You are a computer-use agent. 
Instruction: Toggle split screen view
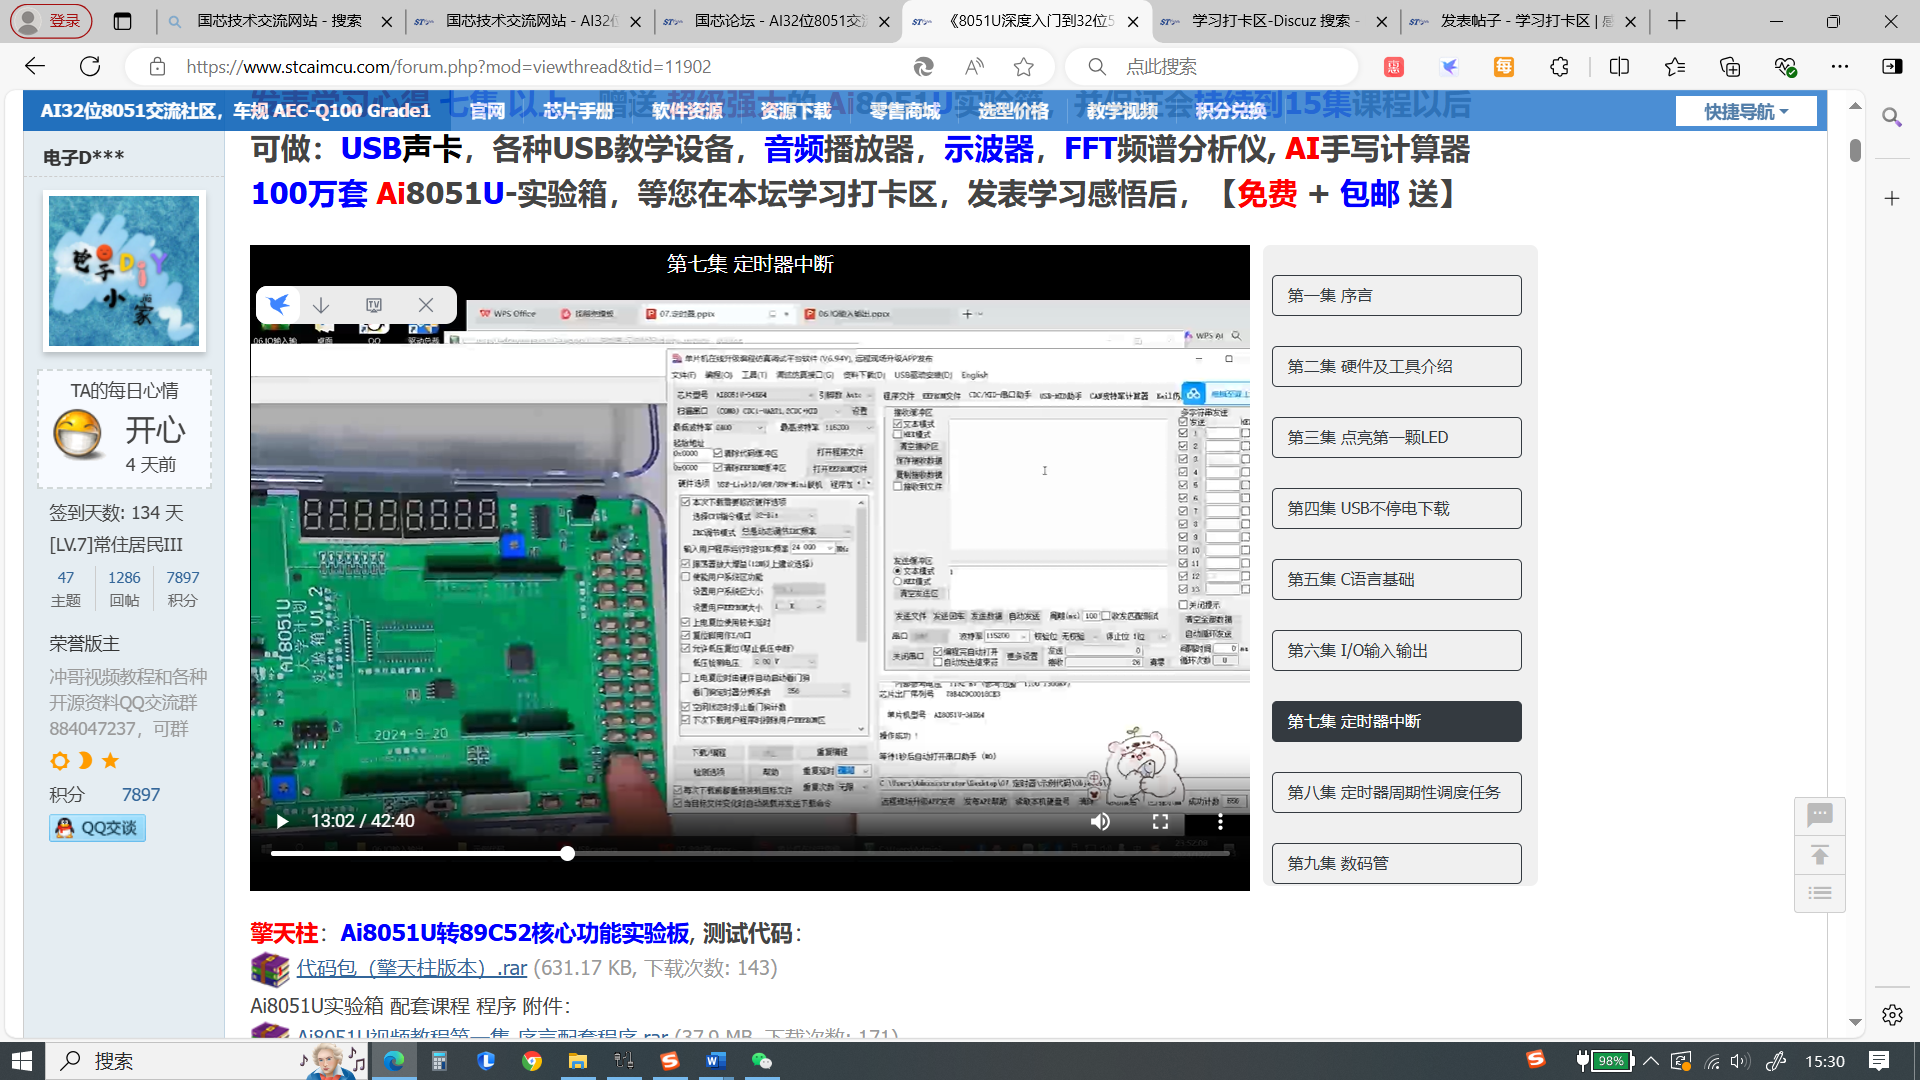pyautogui.click(x=1619, y=67)
